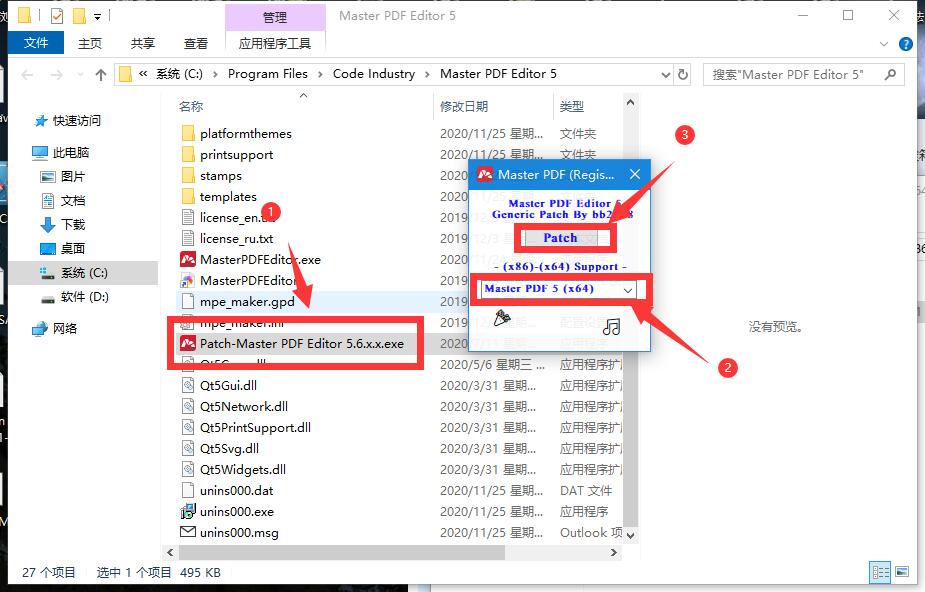The height and width of the screenshot is (592, 925).
Task: Select 此电脑 in navigation pane
Action: click(70, 153)
